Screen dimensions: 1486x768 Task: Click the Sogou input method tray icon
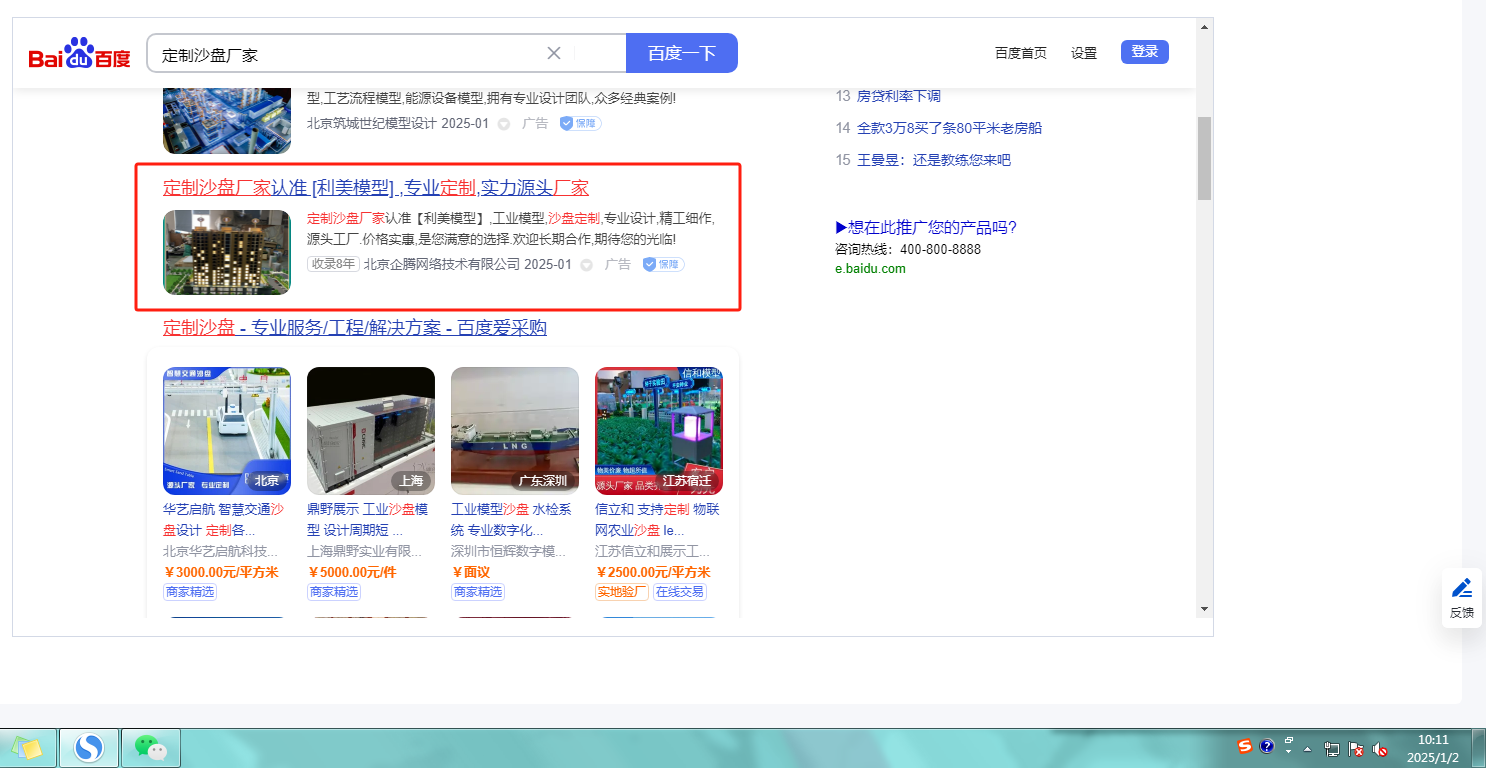(x=1245, y=746)
